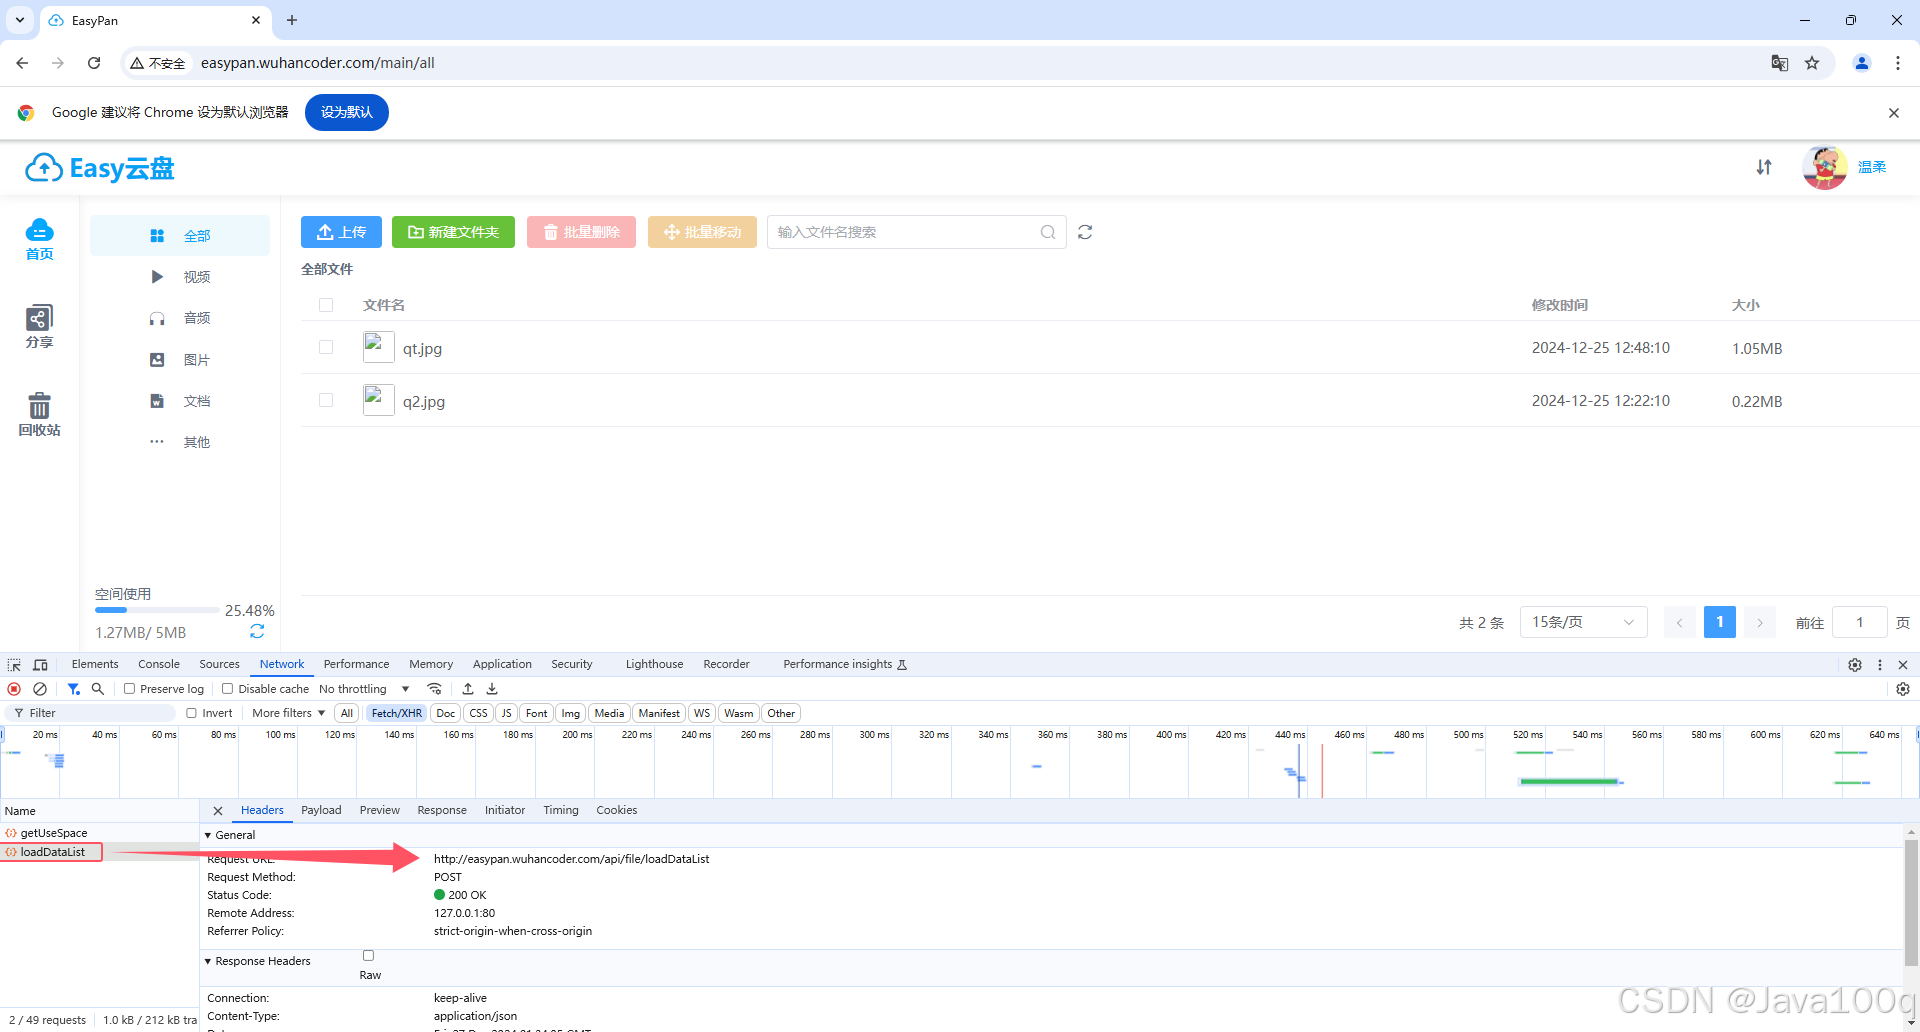Open DevTools settings gear
The width and height of the screenshot is (1920, 1032).
coord(1855,665)
